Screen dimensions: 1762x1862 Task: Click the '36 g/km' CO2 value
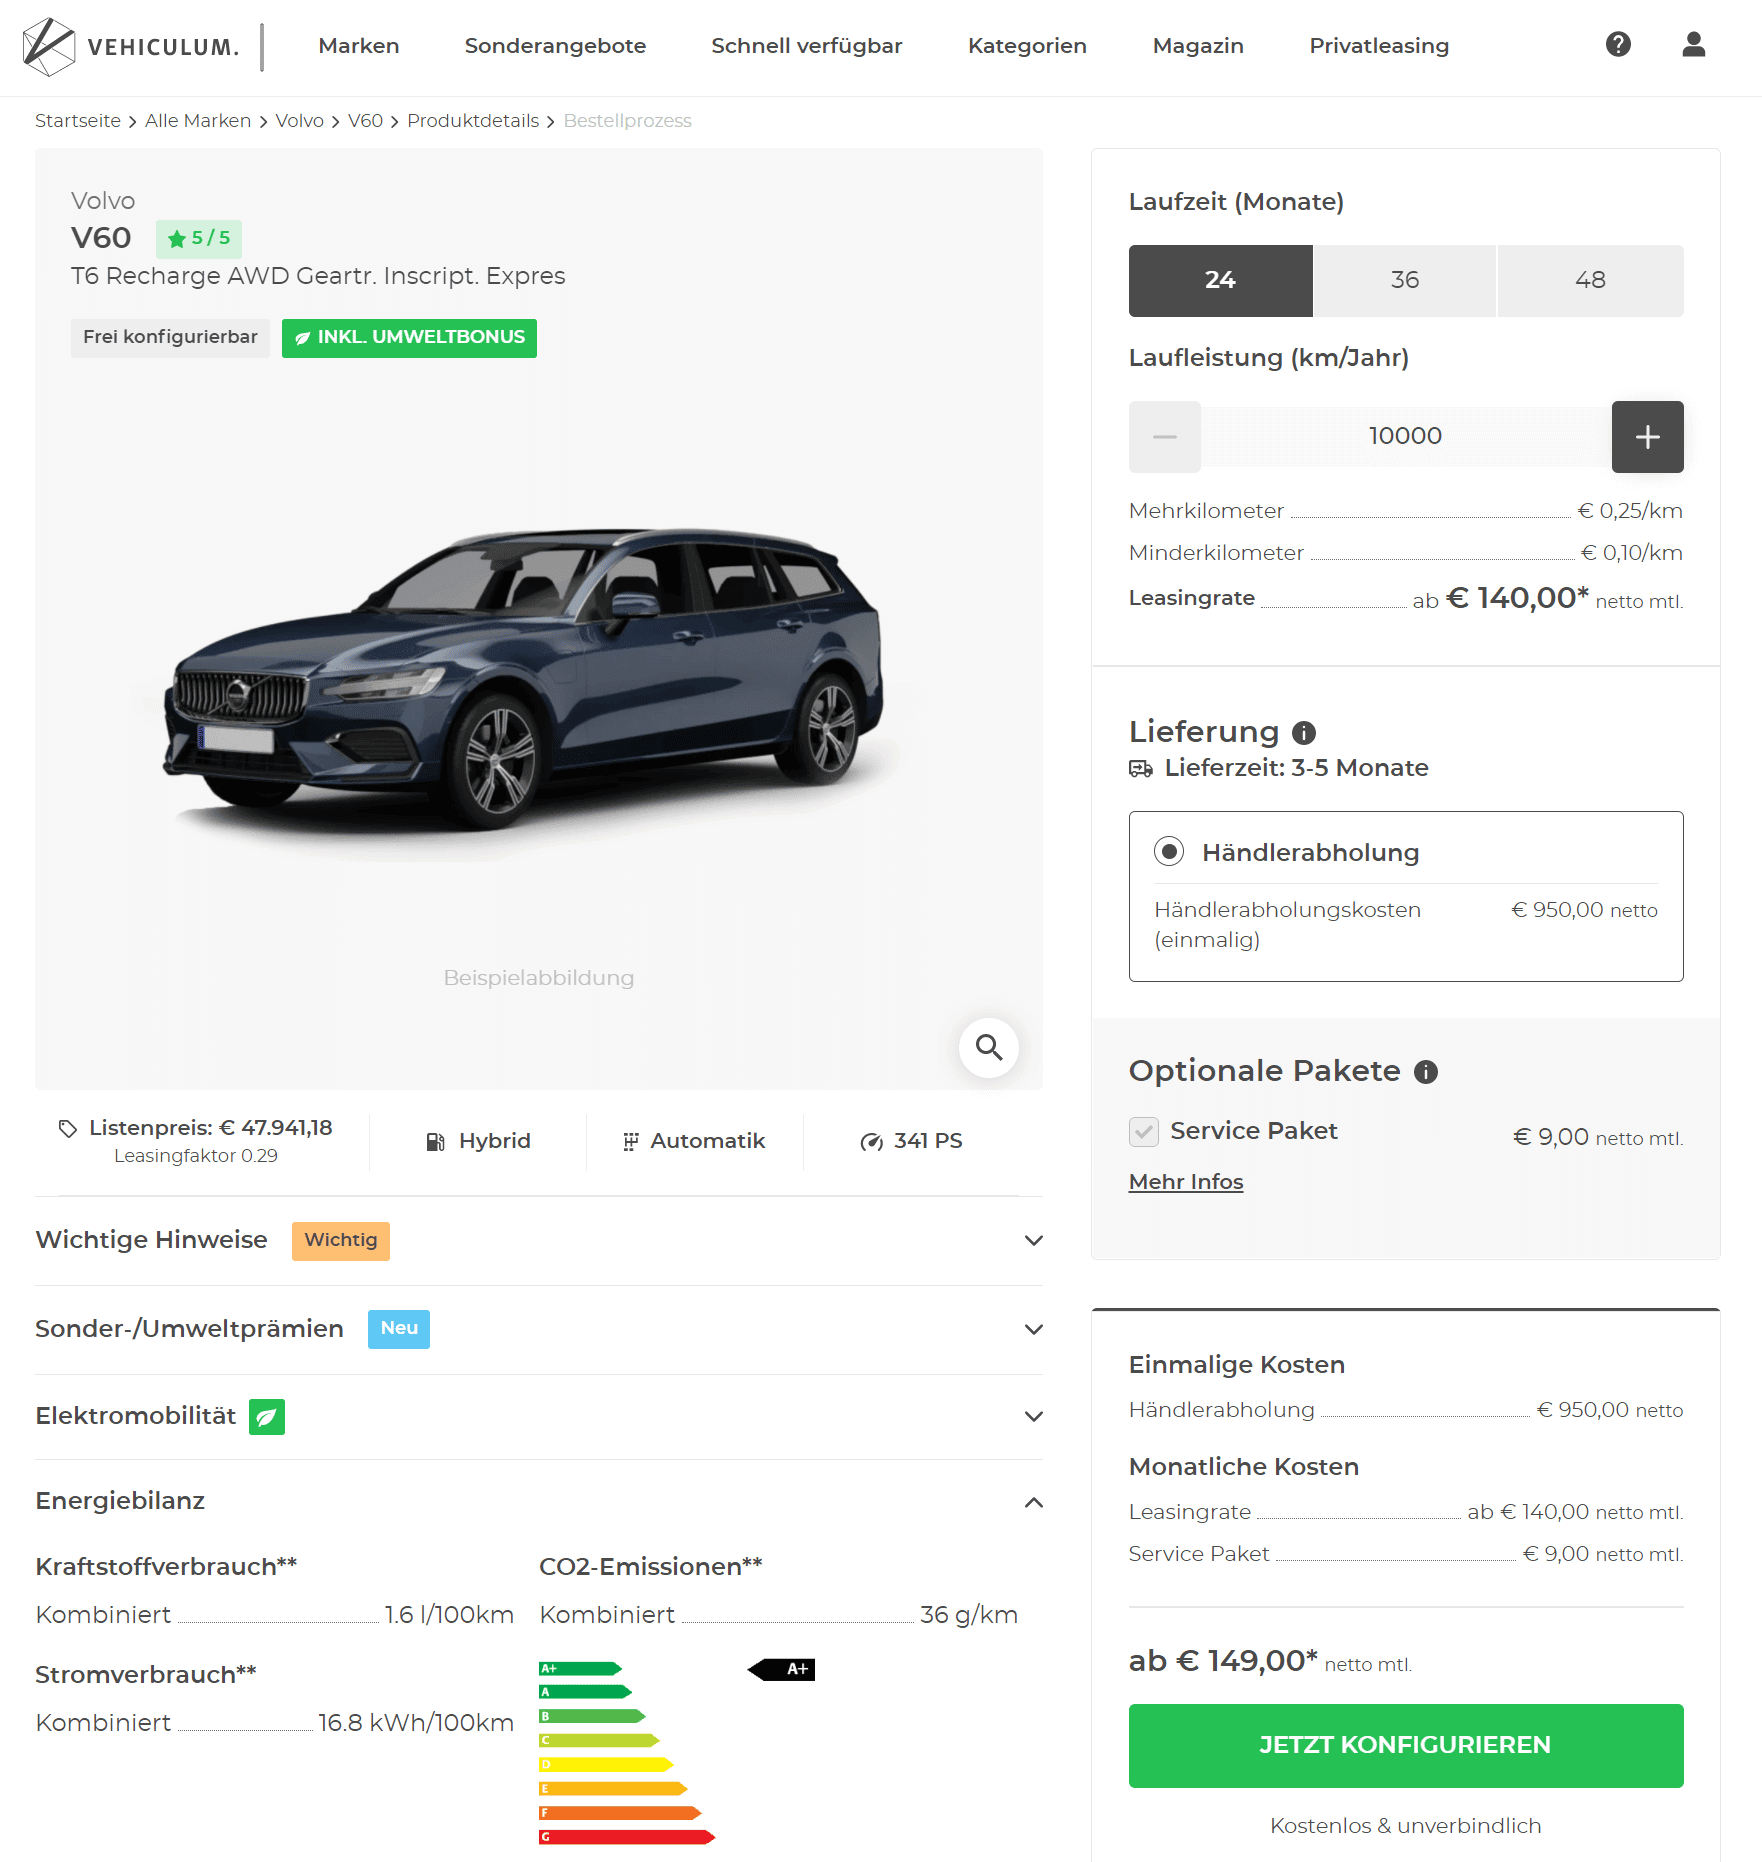968,1615
